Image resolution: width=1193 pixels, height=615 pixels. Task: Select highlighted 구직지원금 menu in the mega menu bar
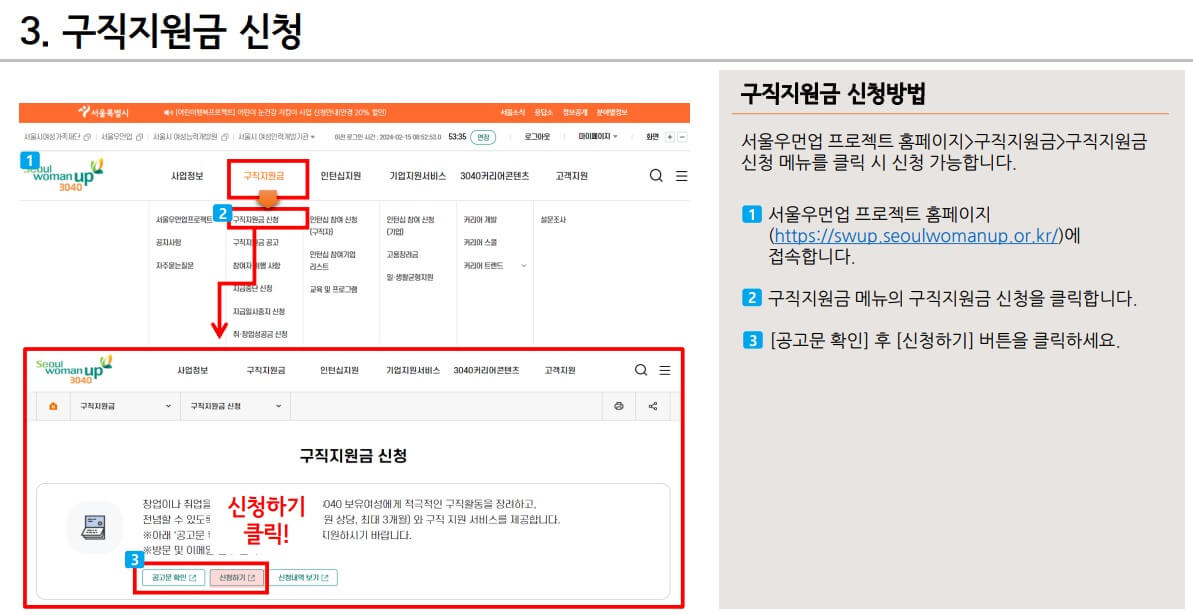[263, 176]
